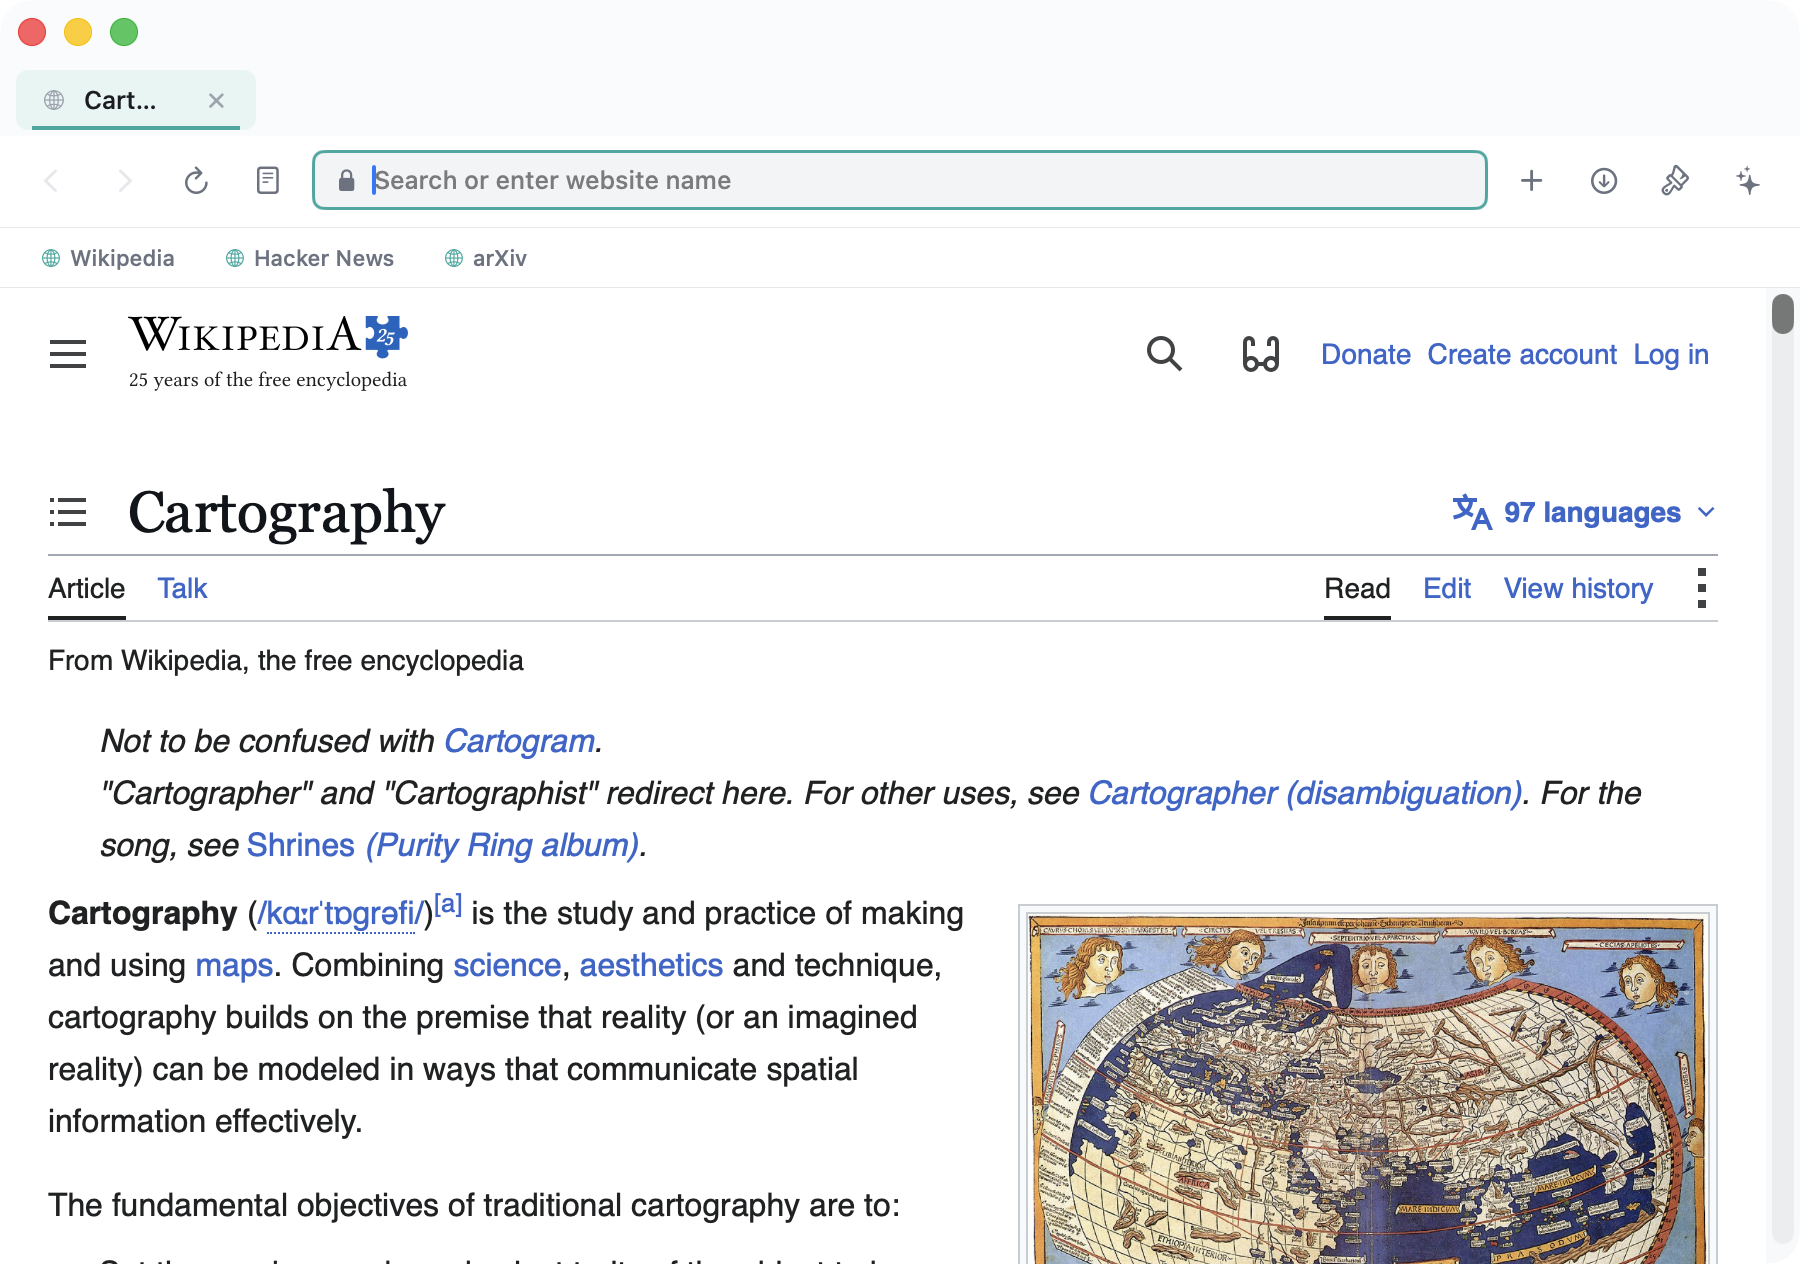
Task: Open Shrines (Purity Ring album) link
Action: pyautogui.click(x=443, y=845)
